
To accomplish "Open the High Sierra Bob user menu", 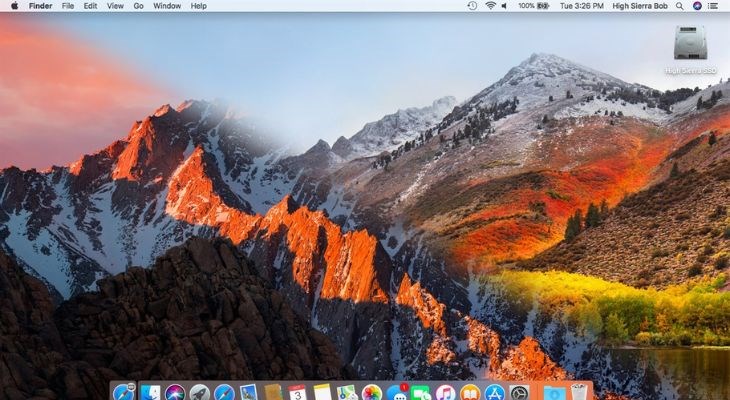I will pyautogui.click(x=640, y=6).
